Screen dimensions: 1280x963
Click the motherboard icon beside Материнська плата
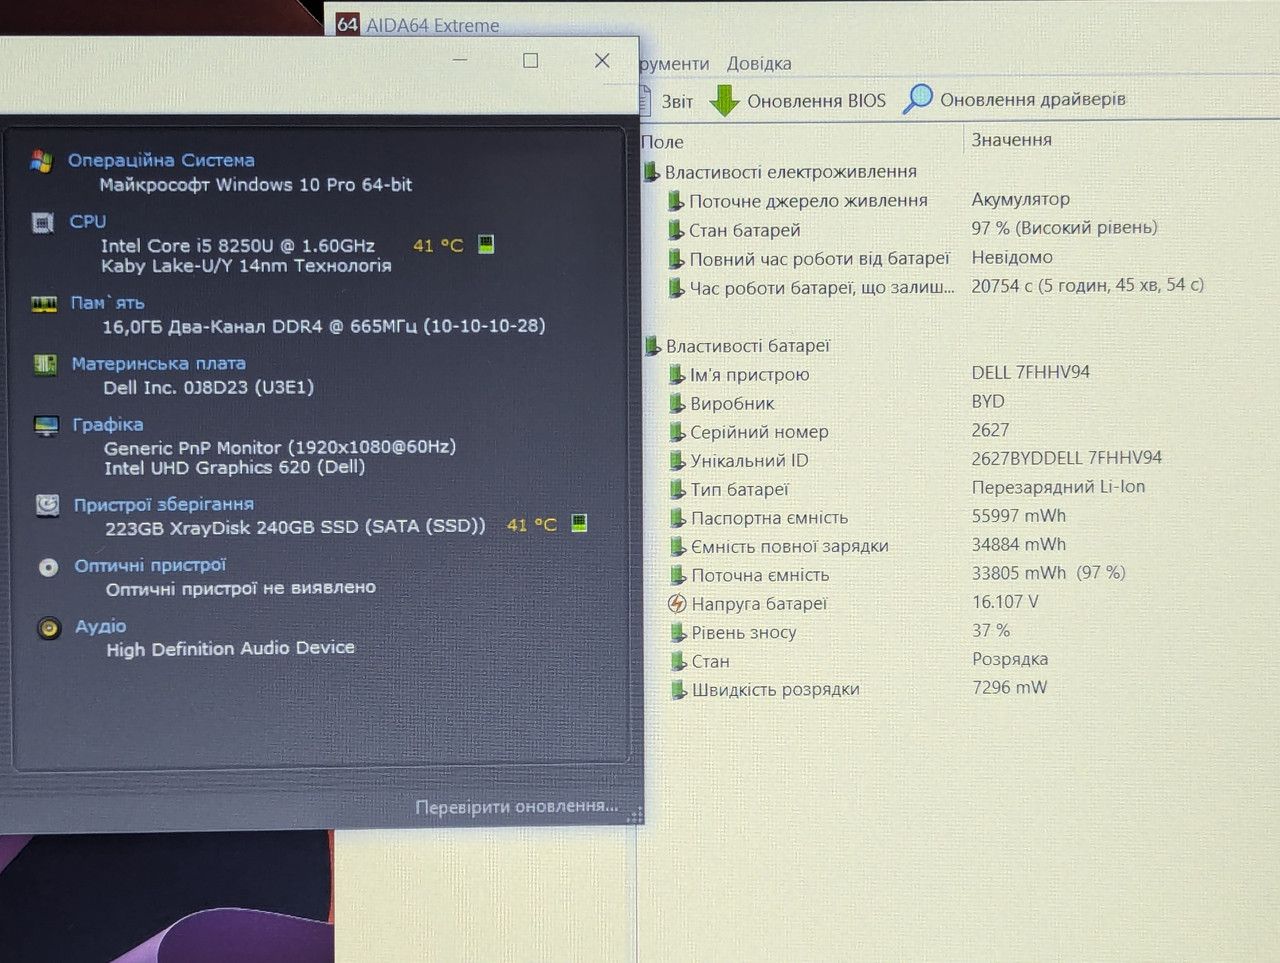click(45, 364)
